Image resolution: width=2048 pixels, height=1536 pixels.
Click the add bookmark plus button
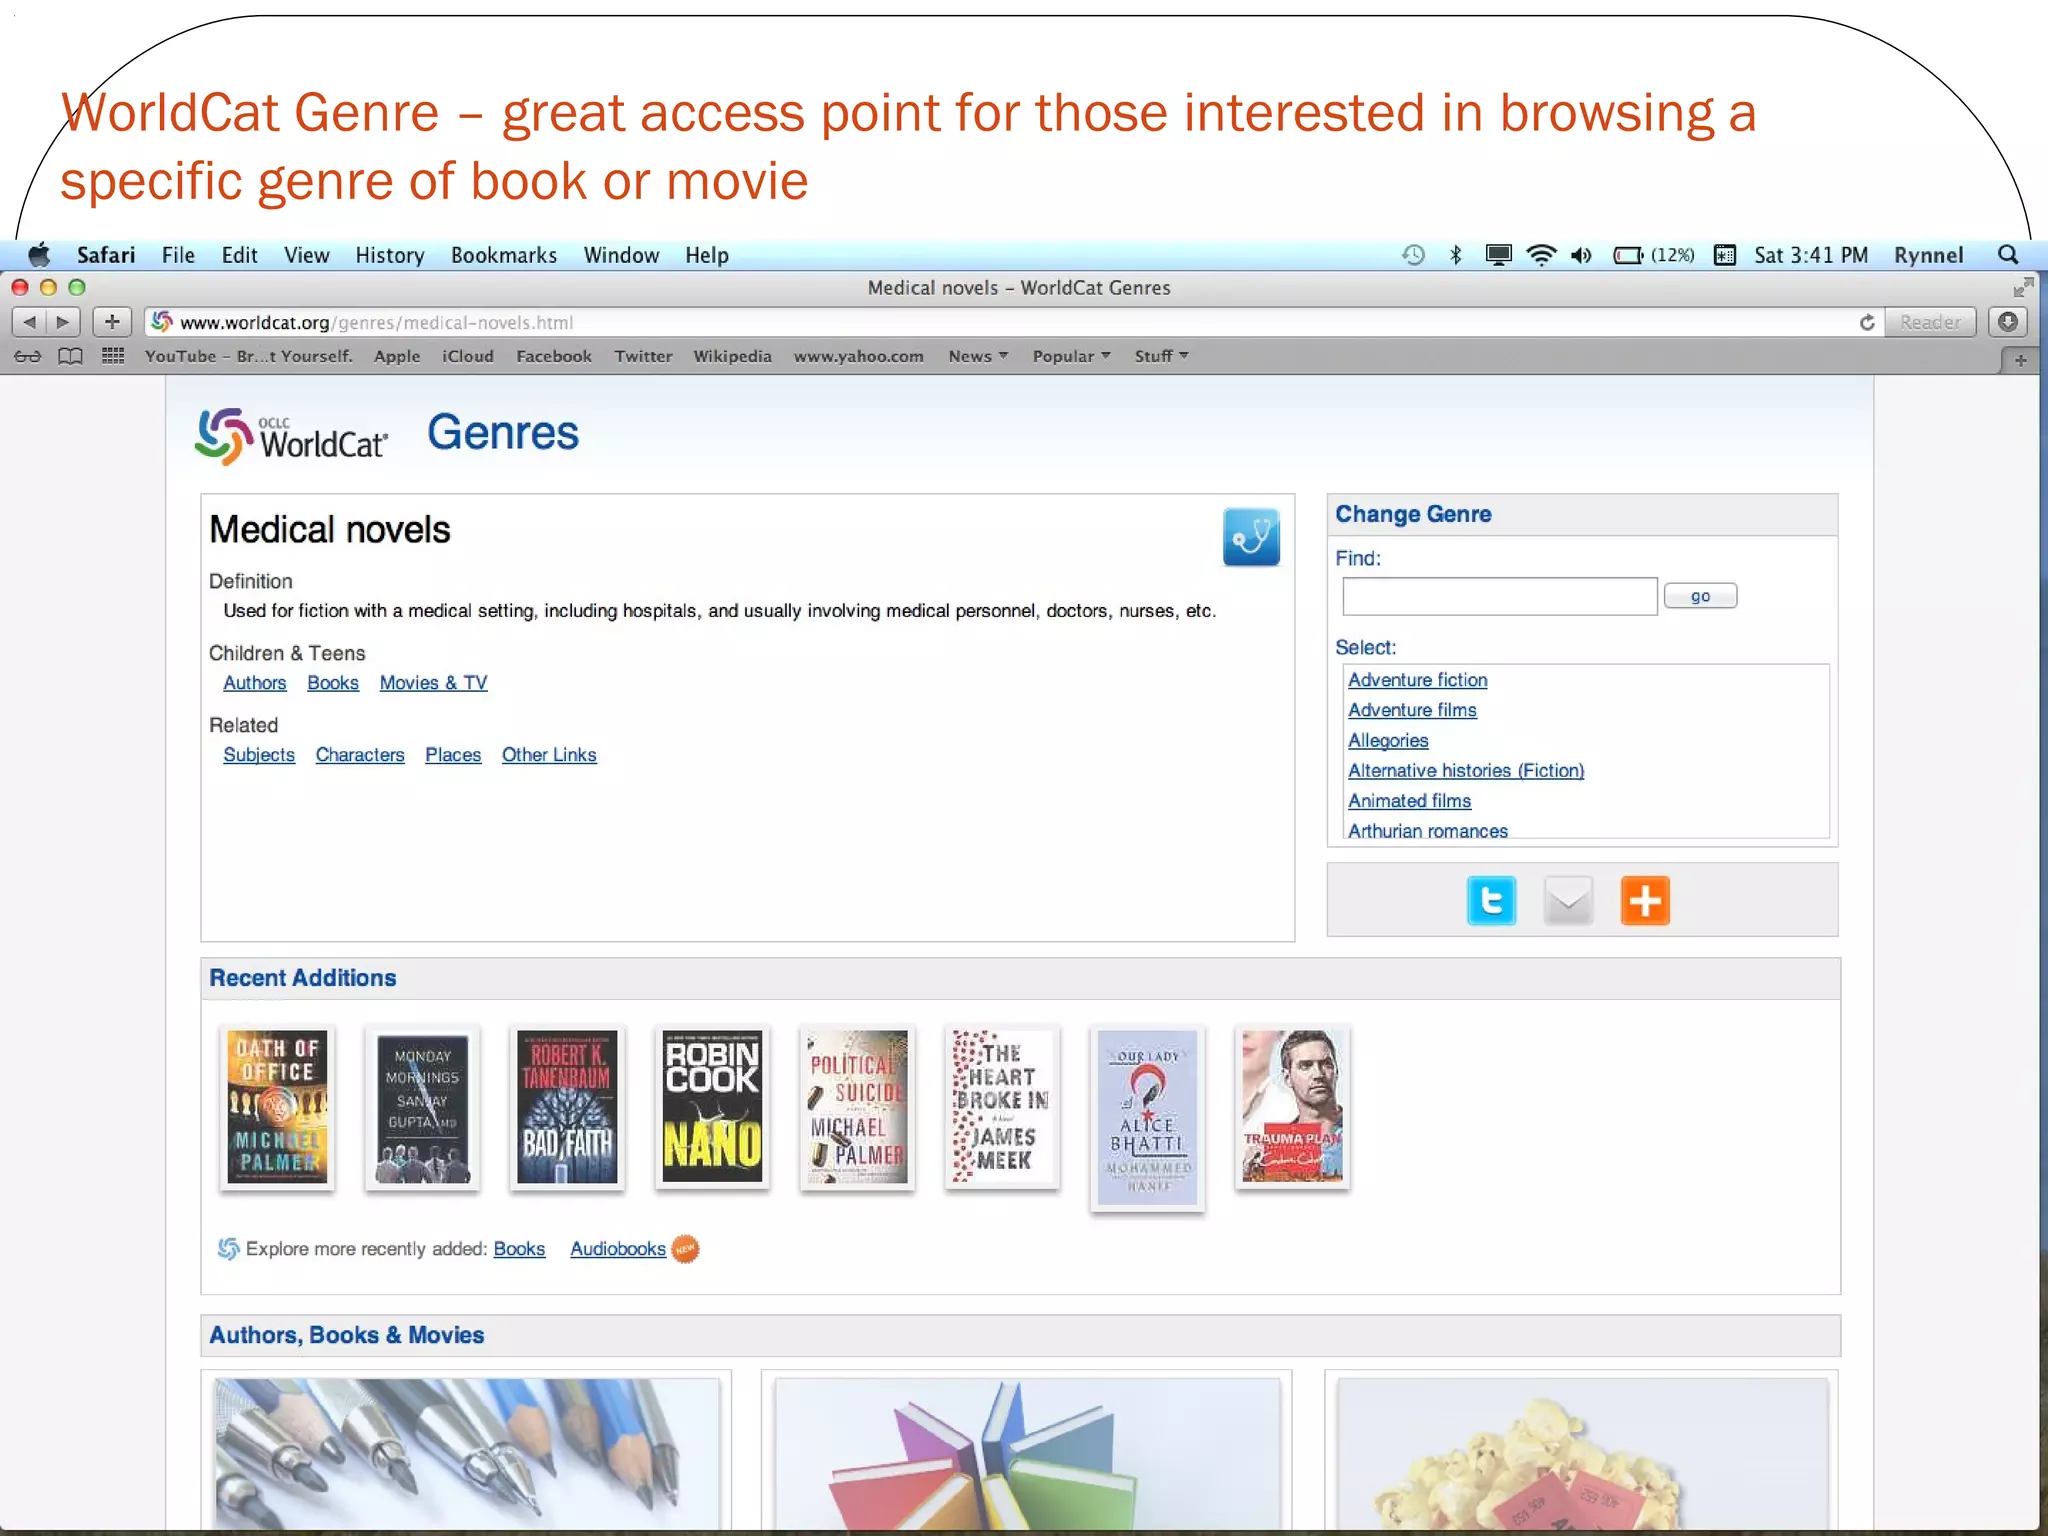pyautogui.click(x=112, y=322)
